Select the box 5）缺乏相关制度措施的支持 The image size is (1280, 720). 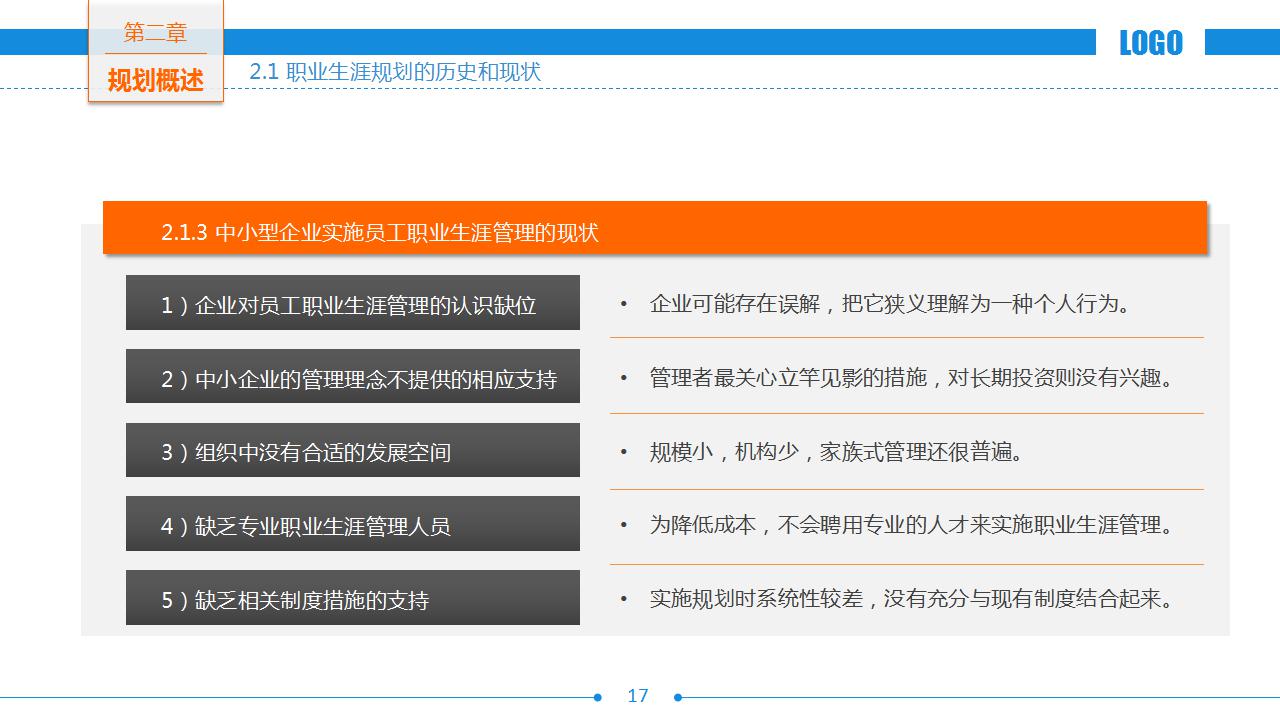[x=352, y=598]
